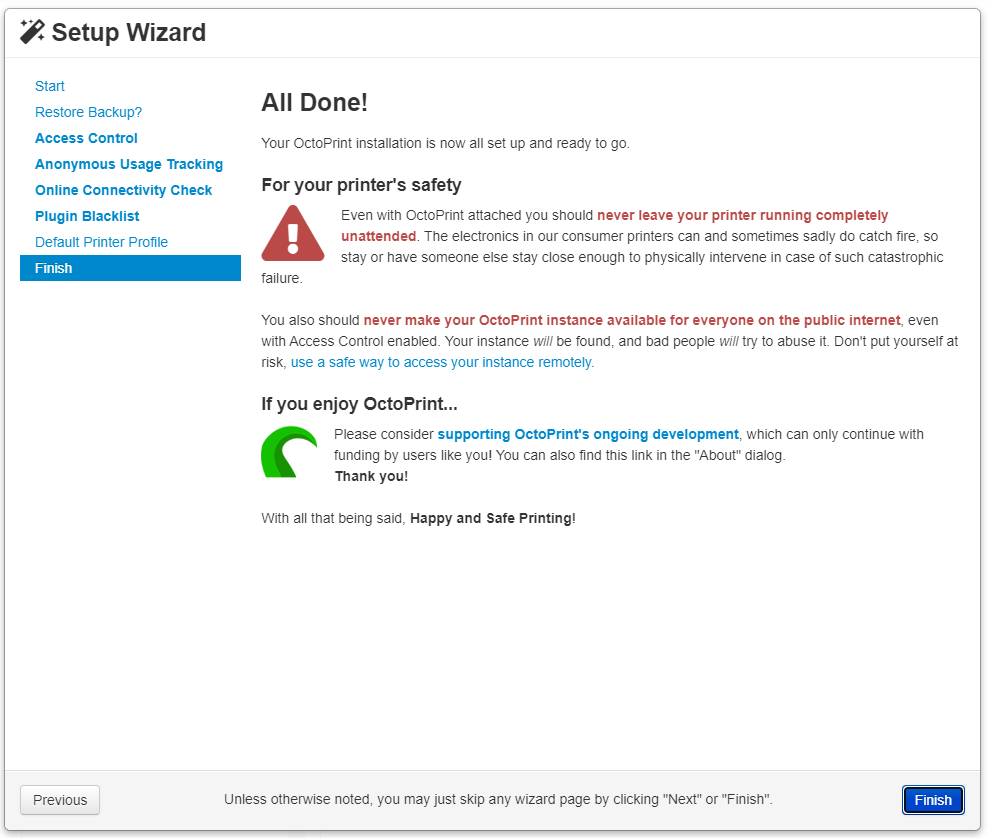989x838 pixels.
Task: Click "If you enjoy OctoPrint..." heading
Action: 360,404
